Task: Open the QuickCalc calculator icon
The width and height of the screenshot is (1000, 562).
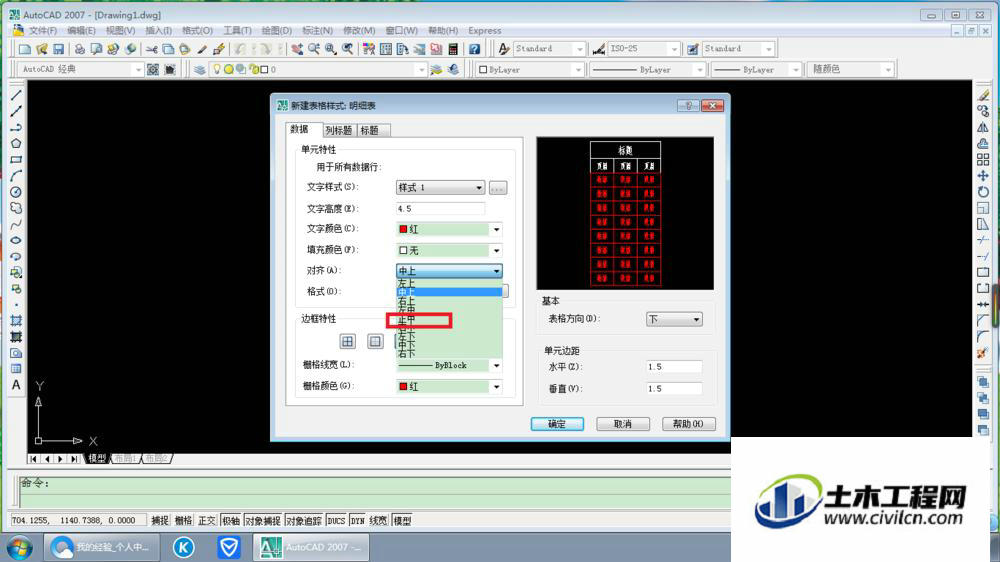Action: [x=453, y=48]
